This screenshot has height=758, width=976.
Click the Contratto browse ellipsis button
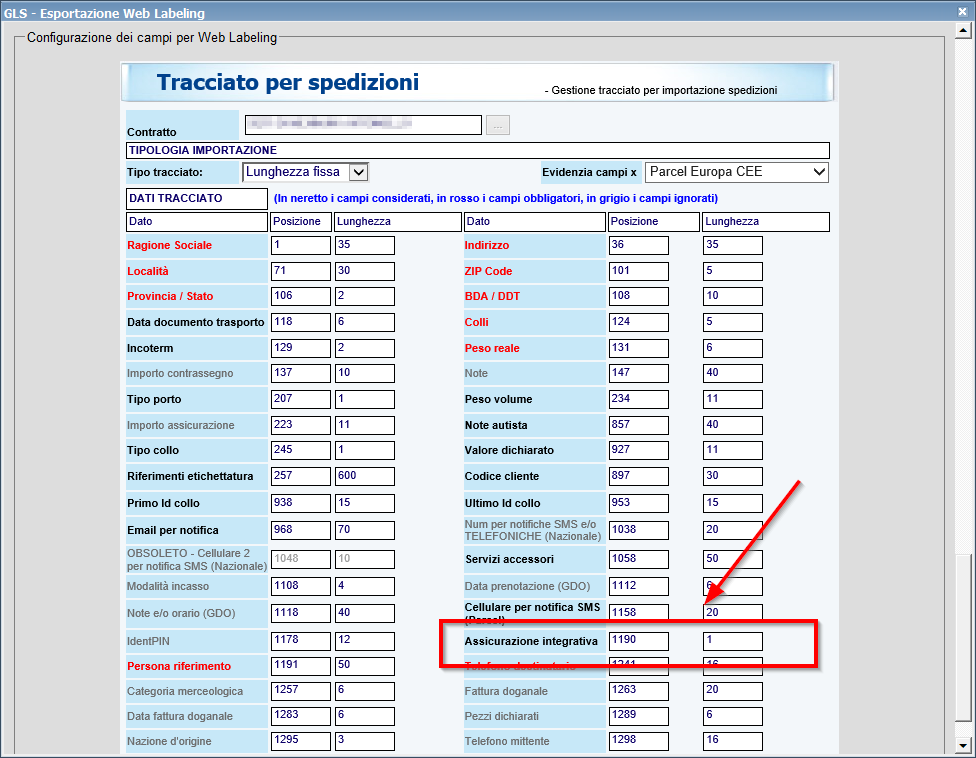point(497,125)
